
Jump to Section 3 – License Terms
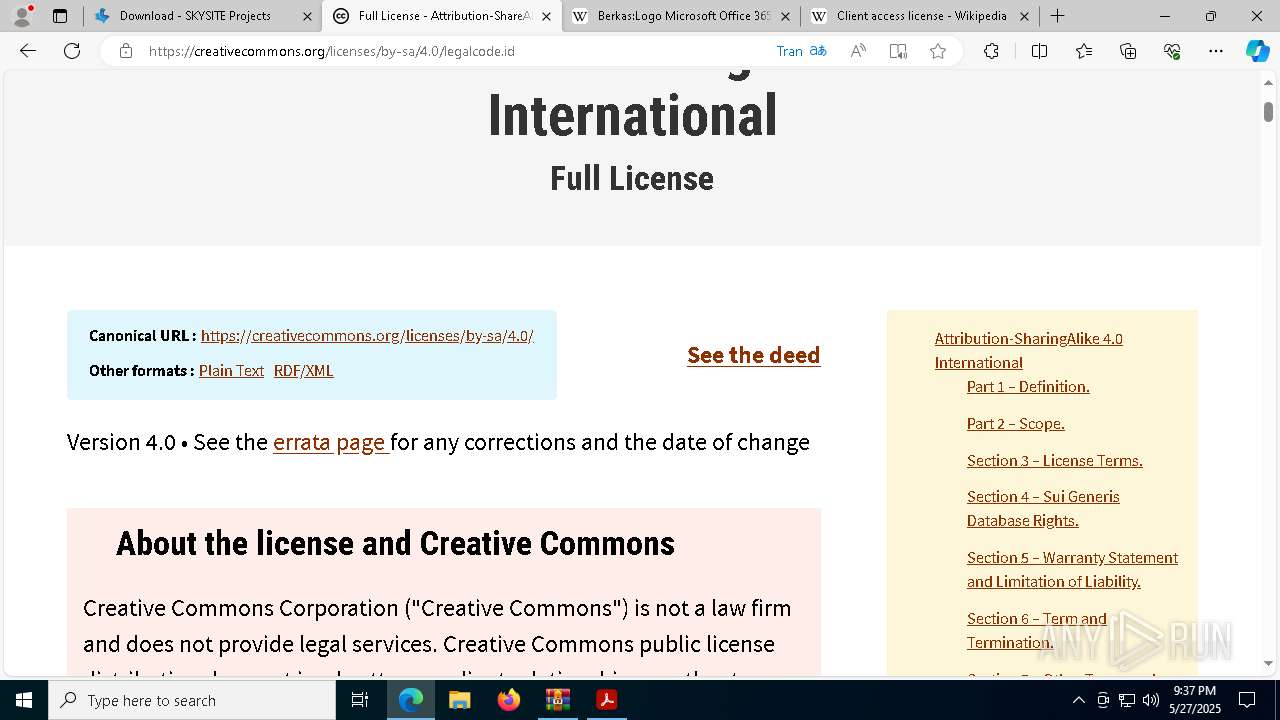[1054, 461]
